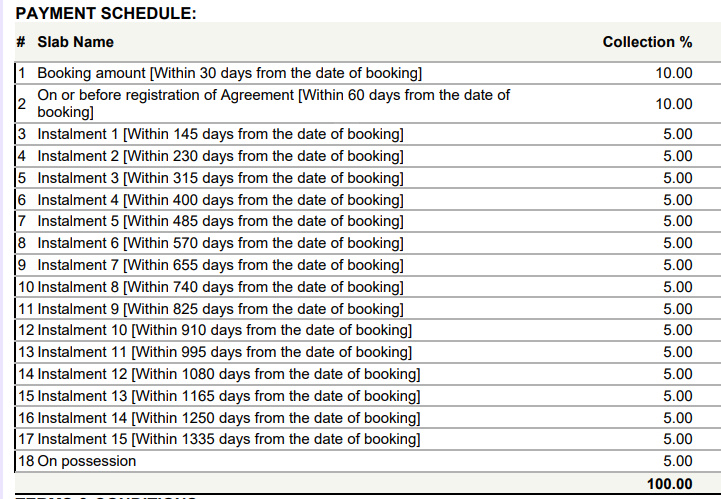Click the PAYMENT SCHEDULE heading
Screen dimensions: 721x499
106,13
